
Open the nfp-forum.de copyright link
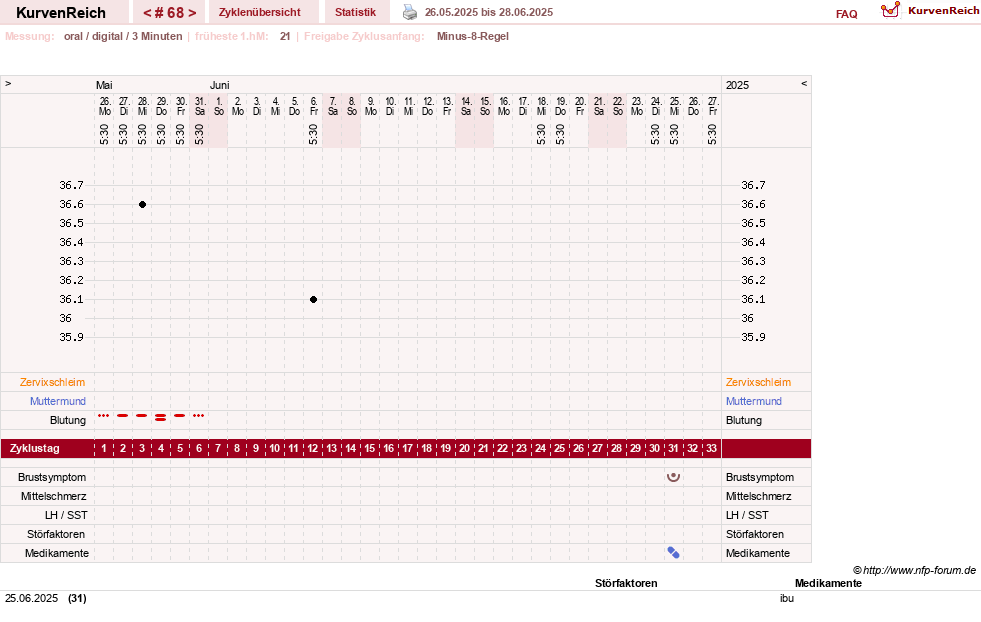click(x=914, y=570)
